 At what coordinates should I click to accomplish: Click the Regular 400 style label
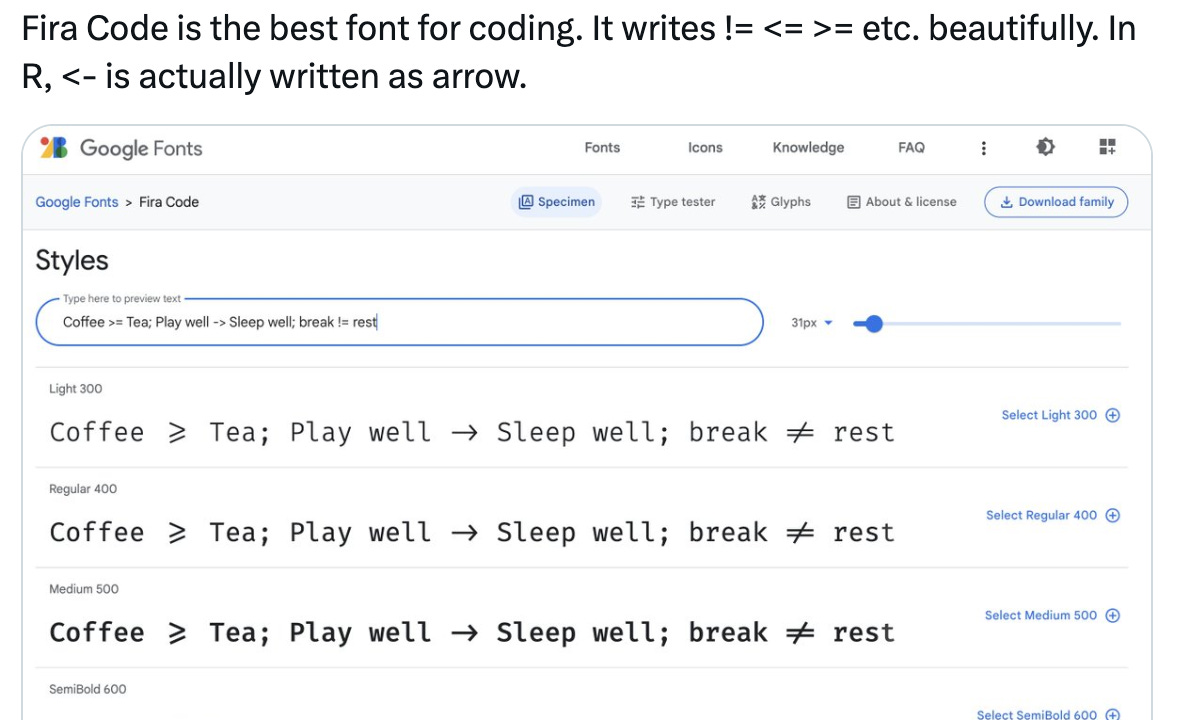[x=83, y=489]
